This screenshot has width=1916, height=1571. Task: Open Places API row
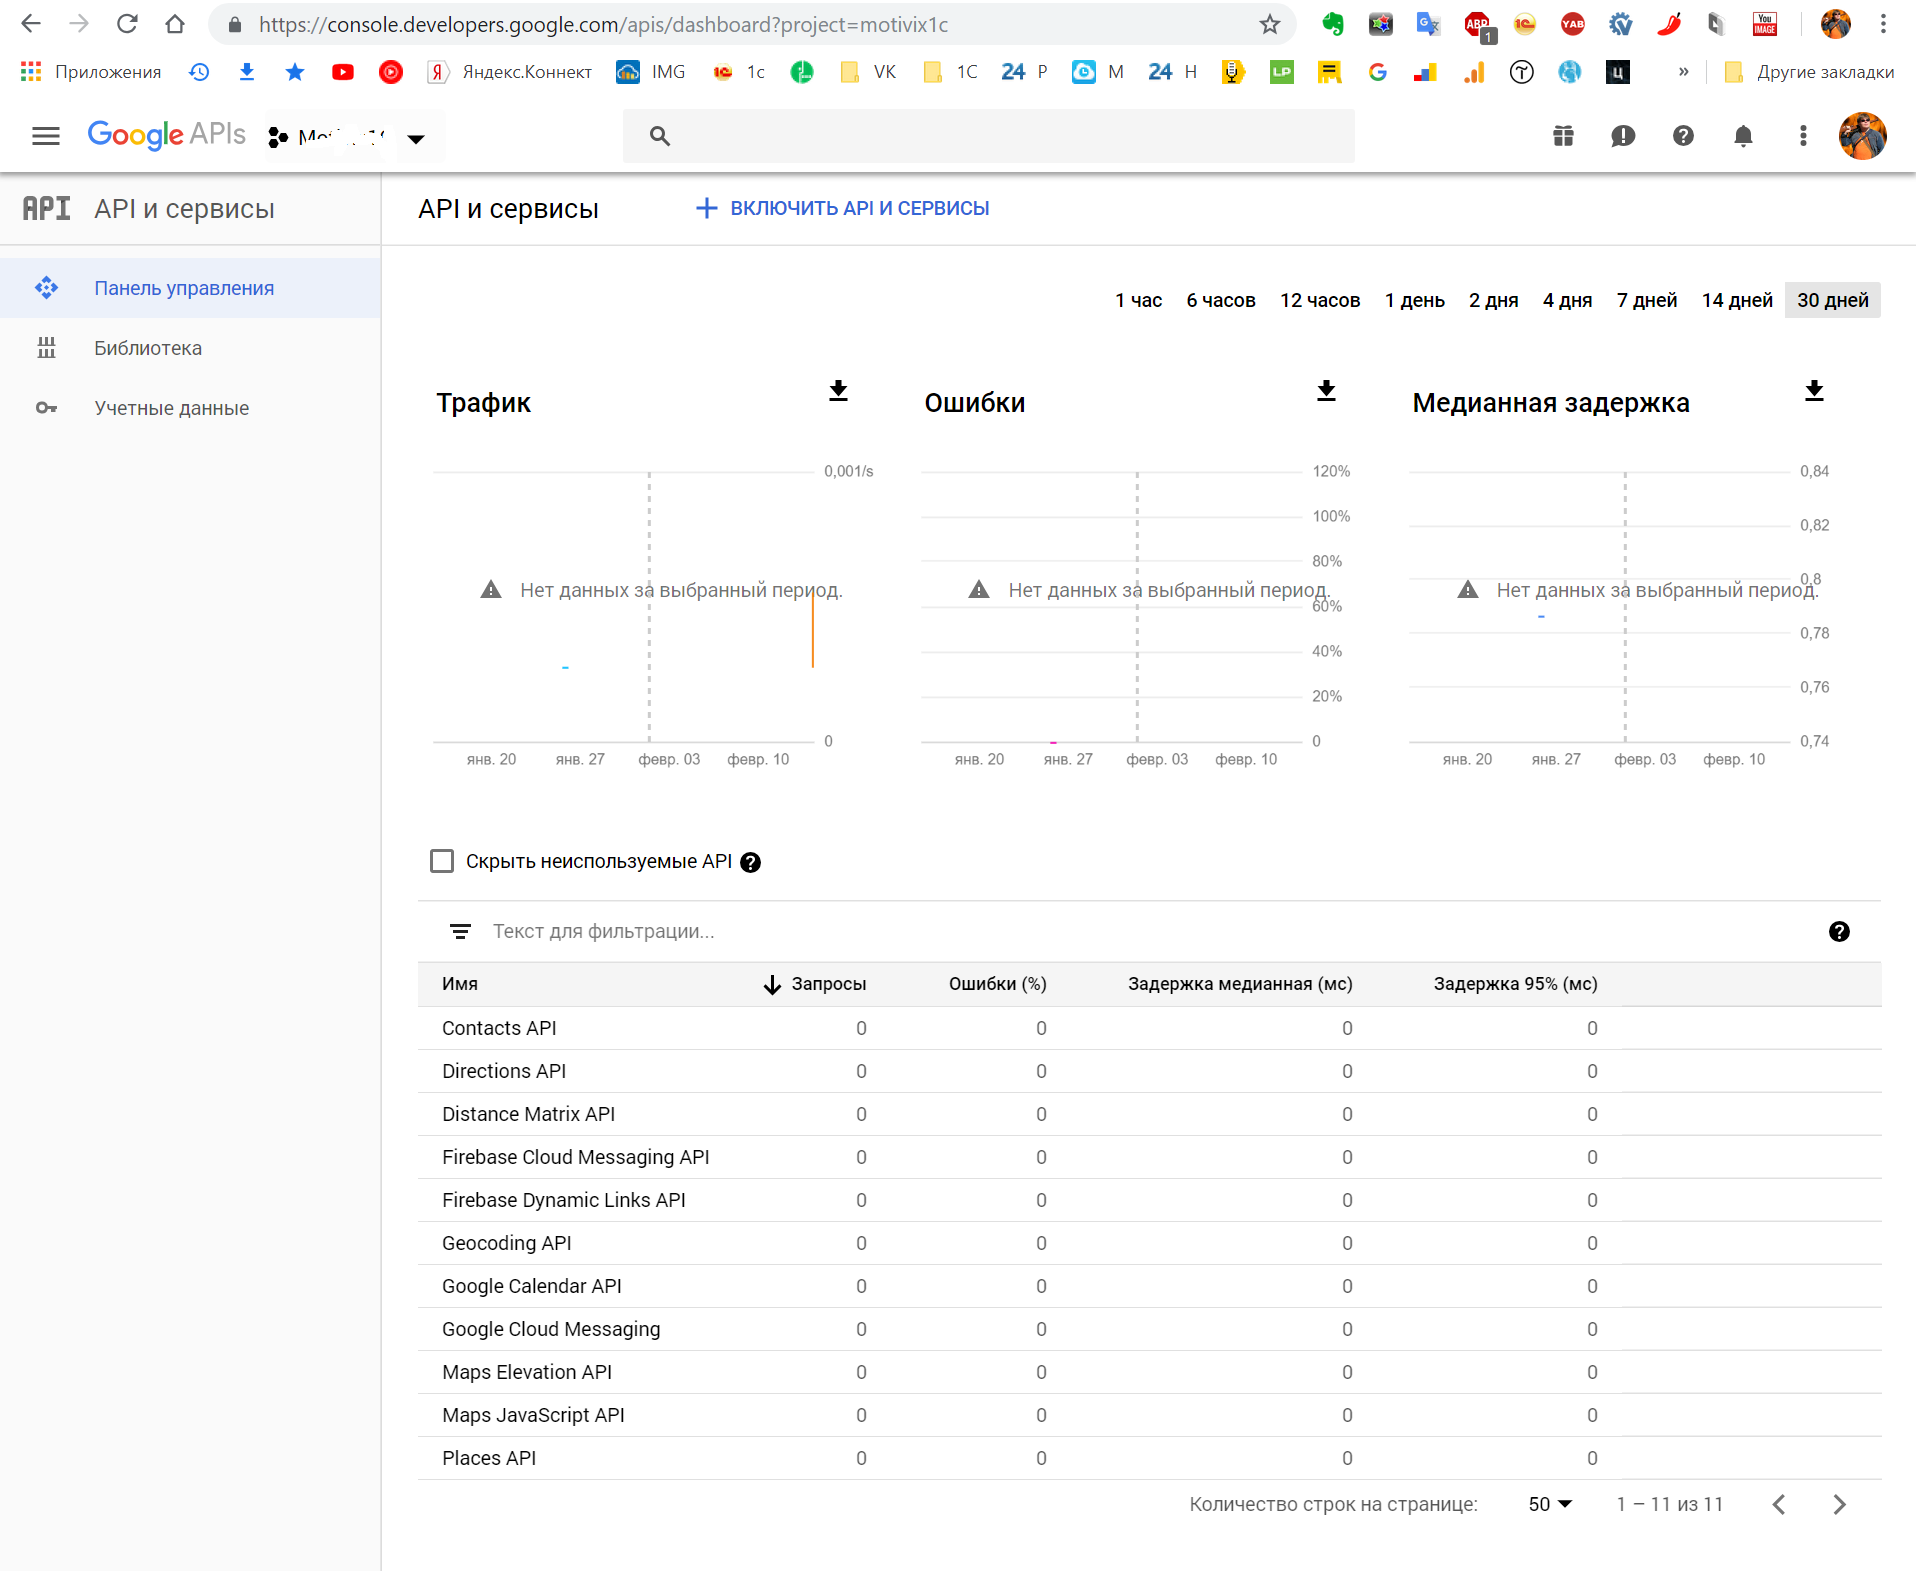point(1149,1458)
